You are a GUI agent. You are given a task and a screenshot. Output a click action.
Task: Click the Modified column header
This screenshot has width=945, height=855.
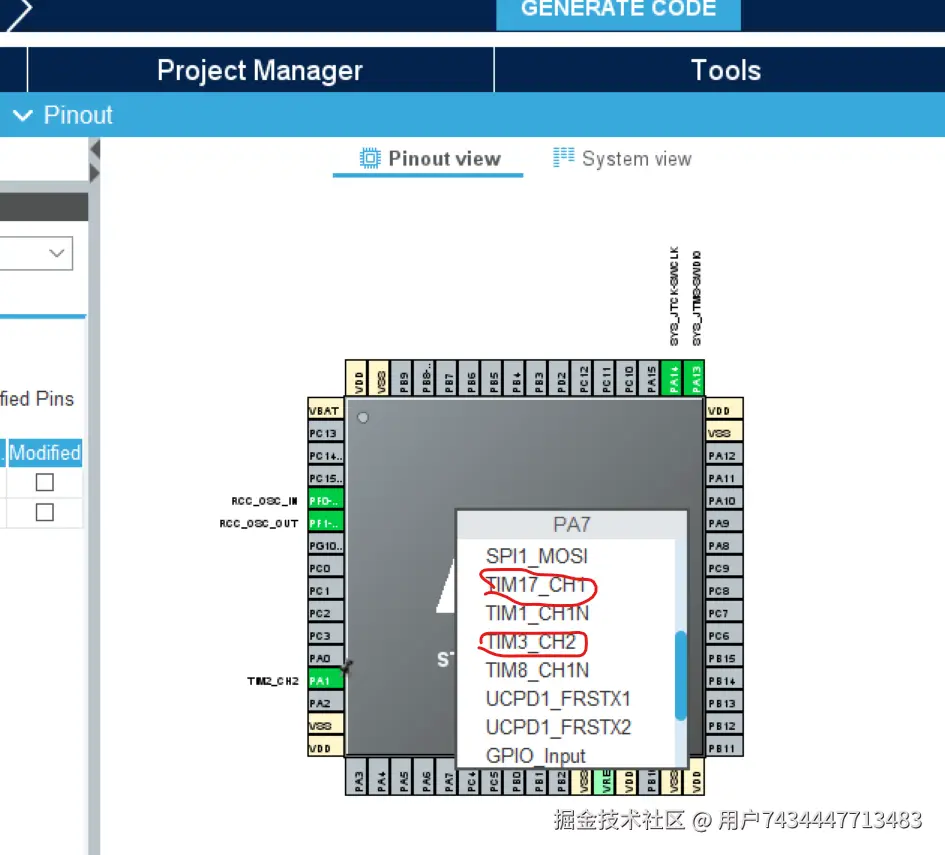pyautogui.click(x=45, y=452)
